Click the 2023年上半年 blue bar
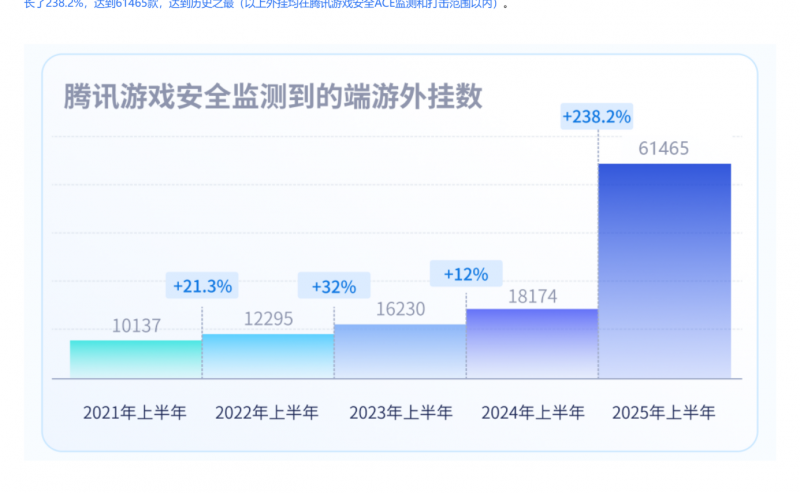 point(400,351)
